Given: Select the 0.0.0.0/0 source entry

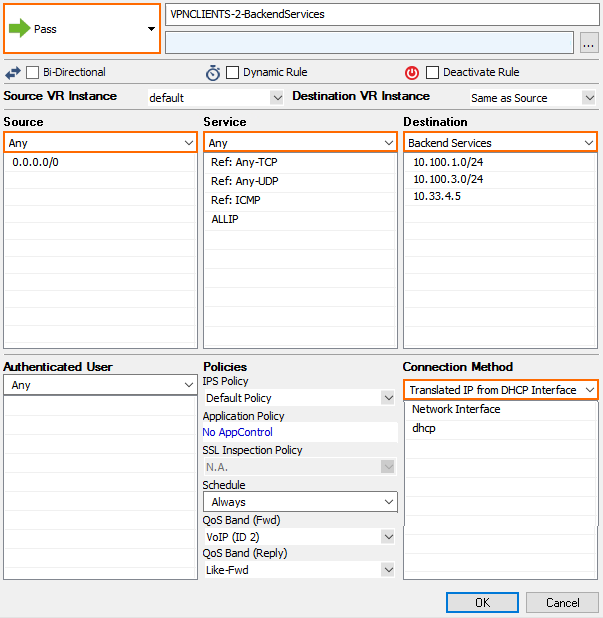Looking at the screenshot, I should tap(100, 162).
